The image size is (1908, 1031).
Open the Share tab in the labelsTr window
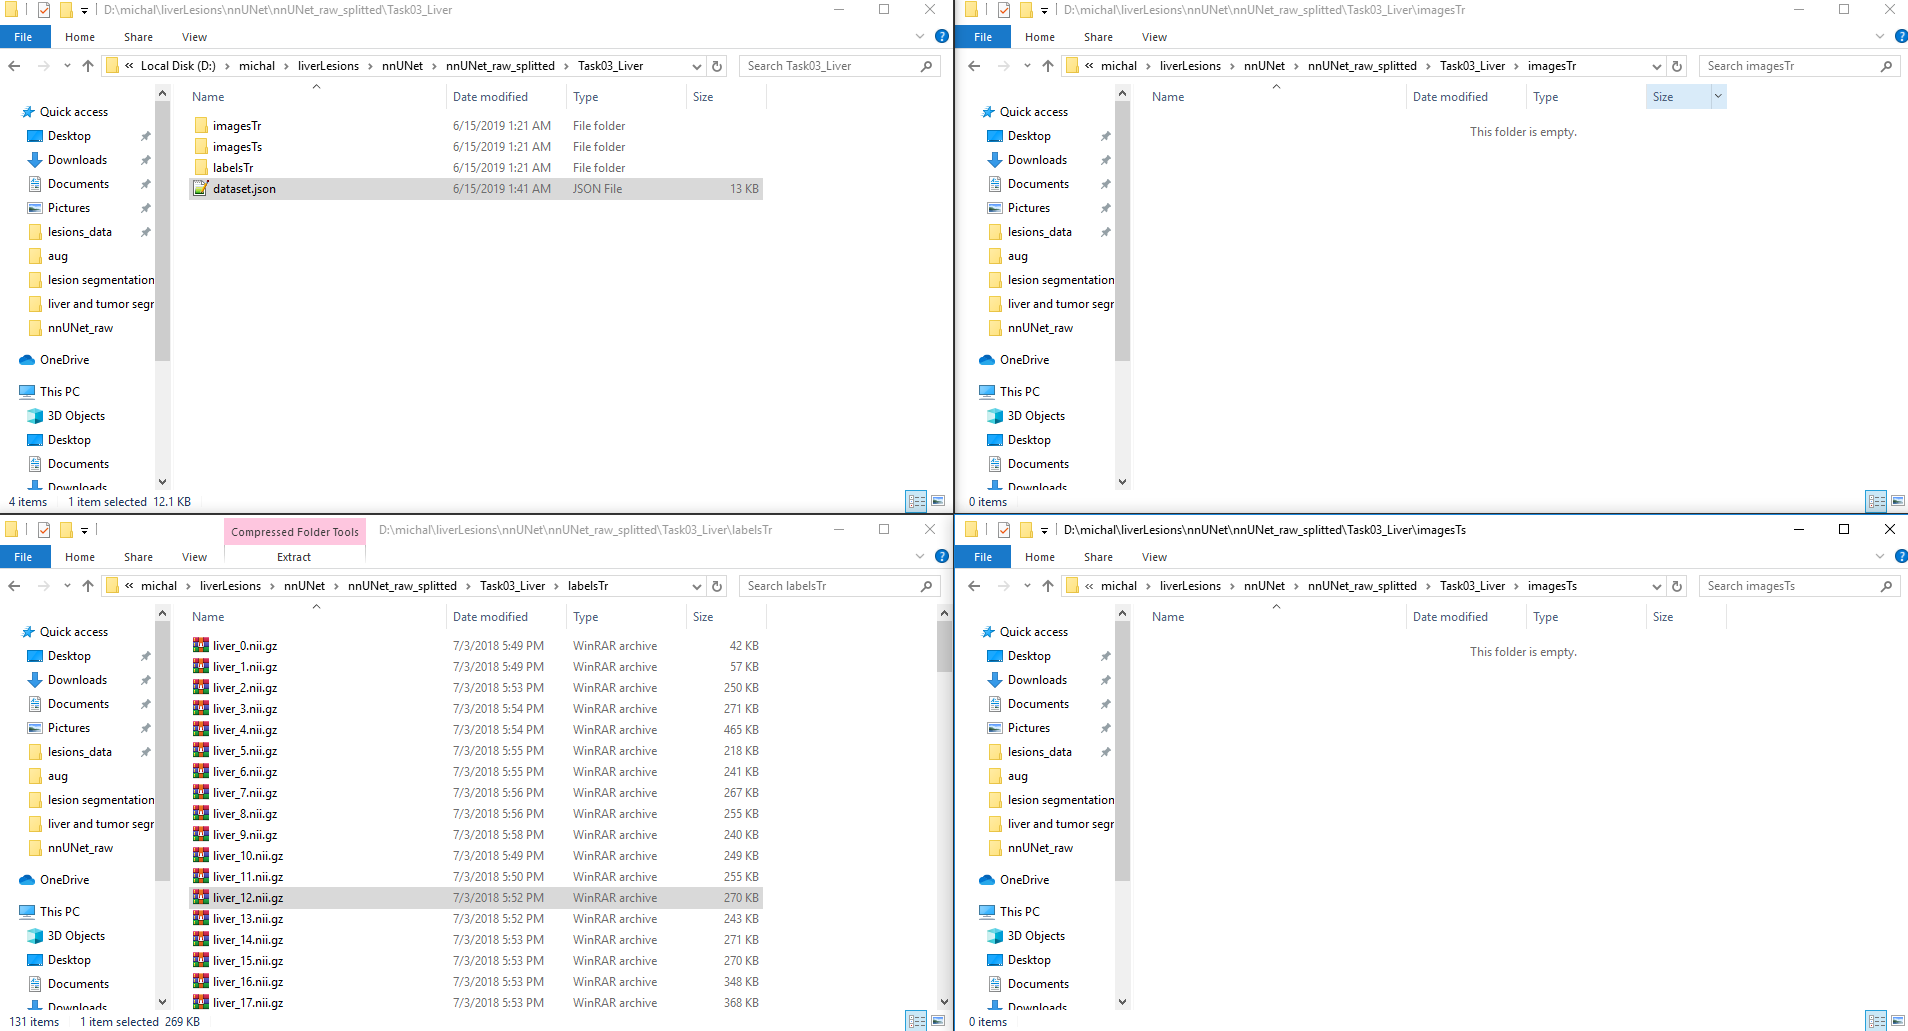(x=137, y=556)
